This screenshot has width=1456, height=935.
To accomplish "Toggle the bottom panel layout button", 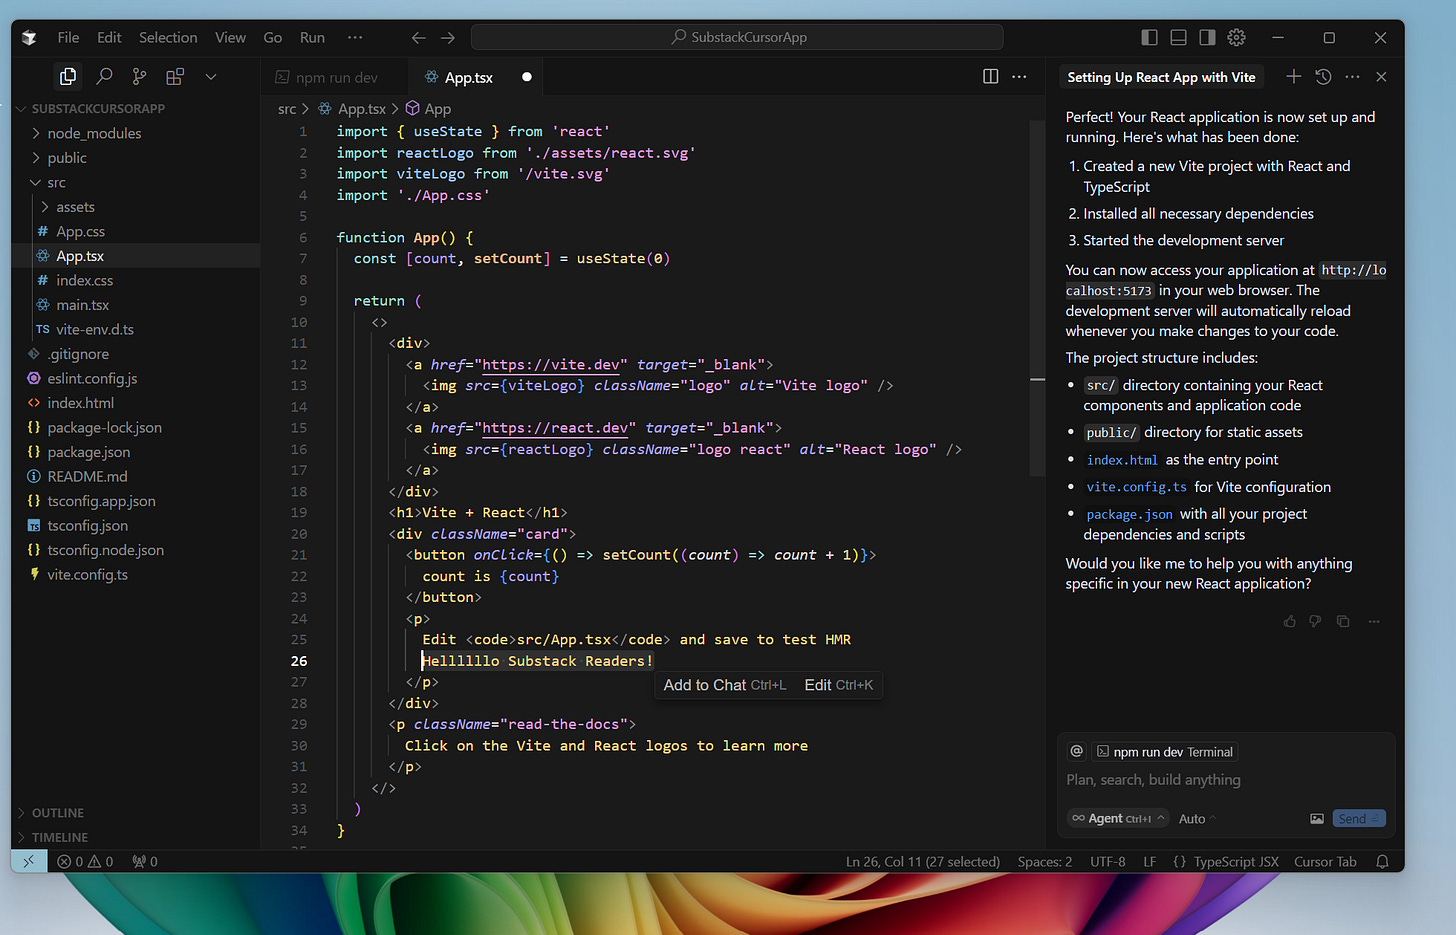I will point(1178,37).
